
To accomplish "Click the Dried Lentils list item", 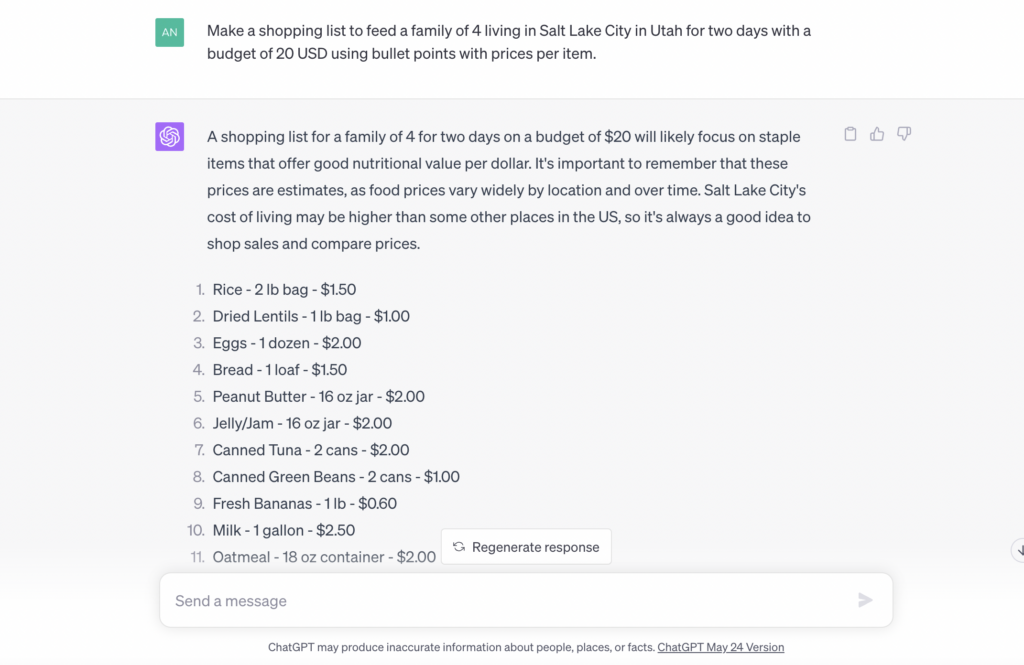I will coord(311,317).
